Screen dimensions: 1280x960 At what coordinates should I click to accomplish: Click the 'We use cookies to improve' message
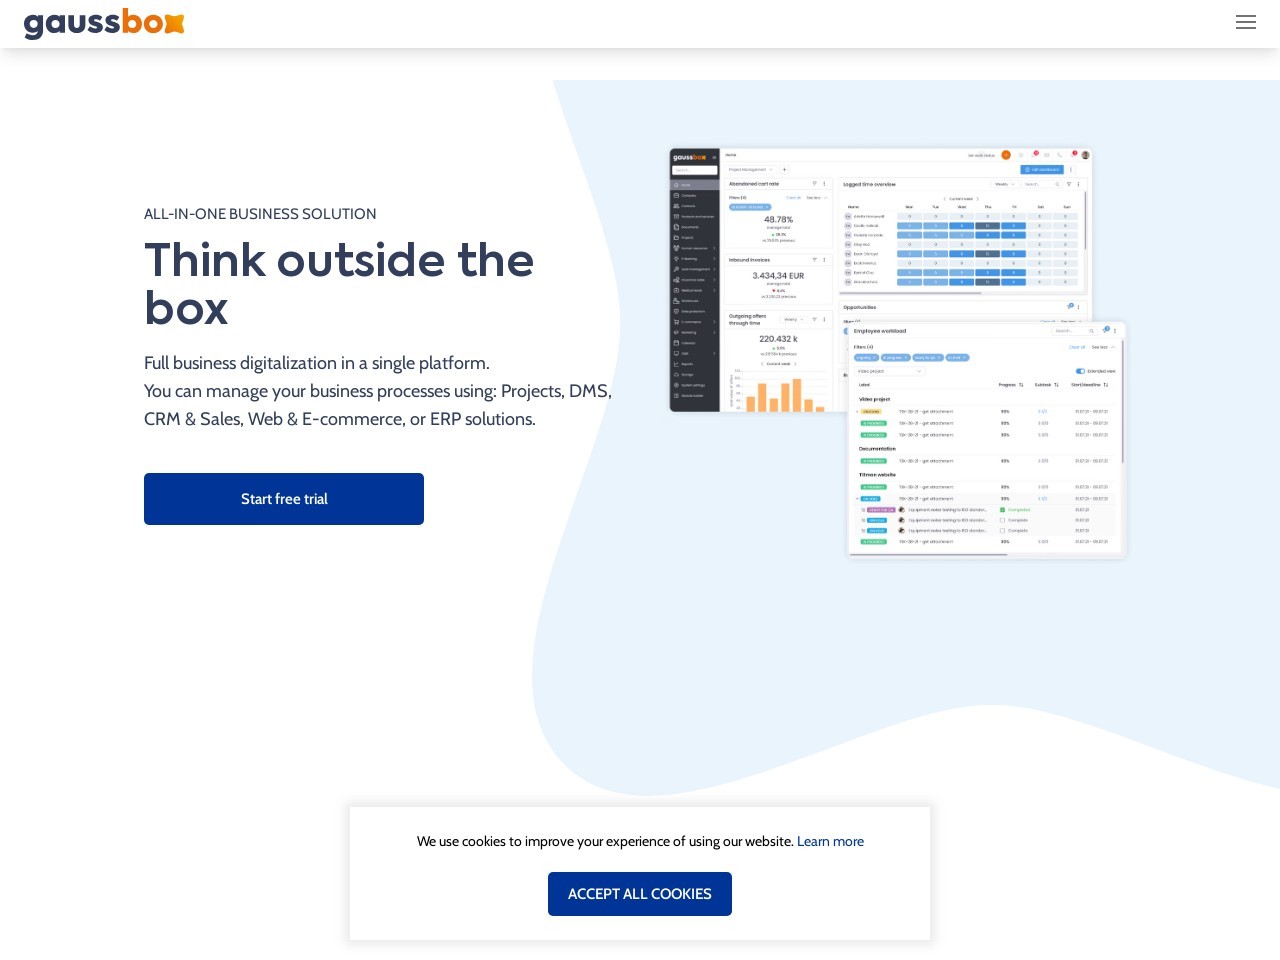pyautogui.click(x=605, y=841)
